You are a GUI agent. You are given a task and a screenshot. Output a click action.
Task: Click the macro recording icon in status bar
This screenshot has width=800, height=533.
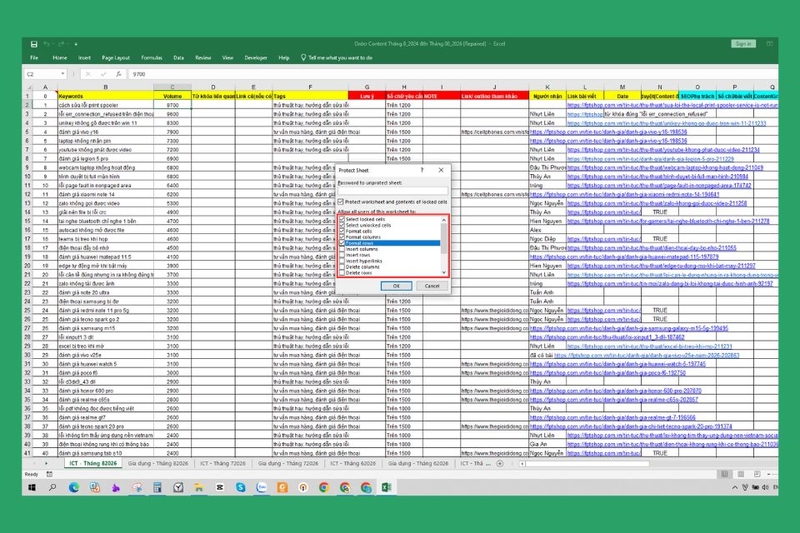pos(49,474)
